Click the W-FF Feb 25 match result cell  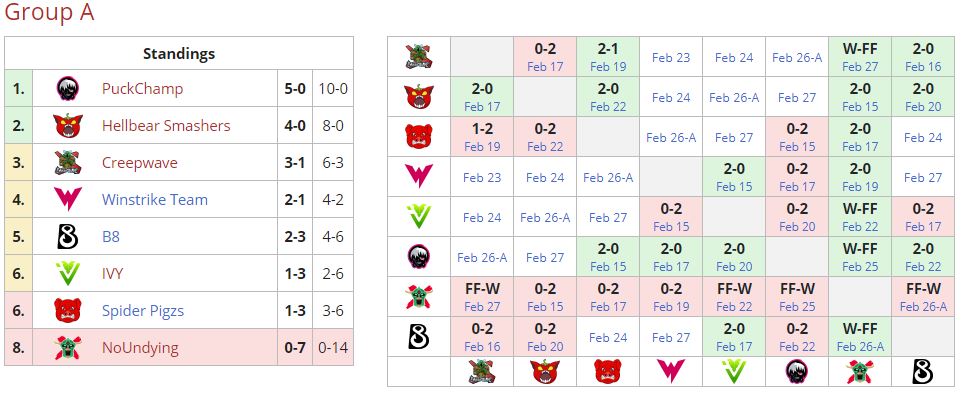859,257
